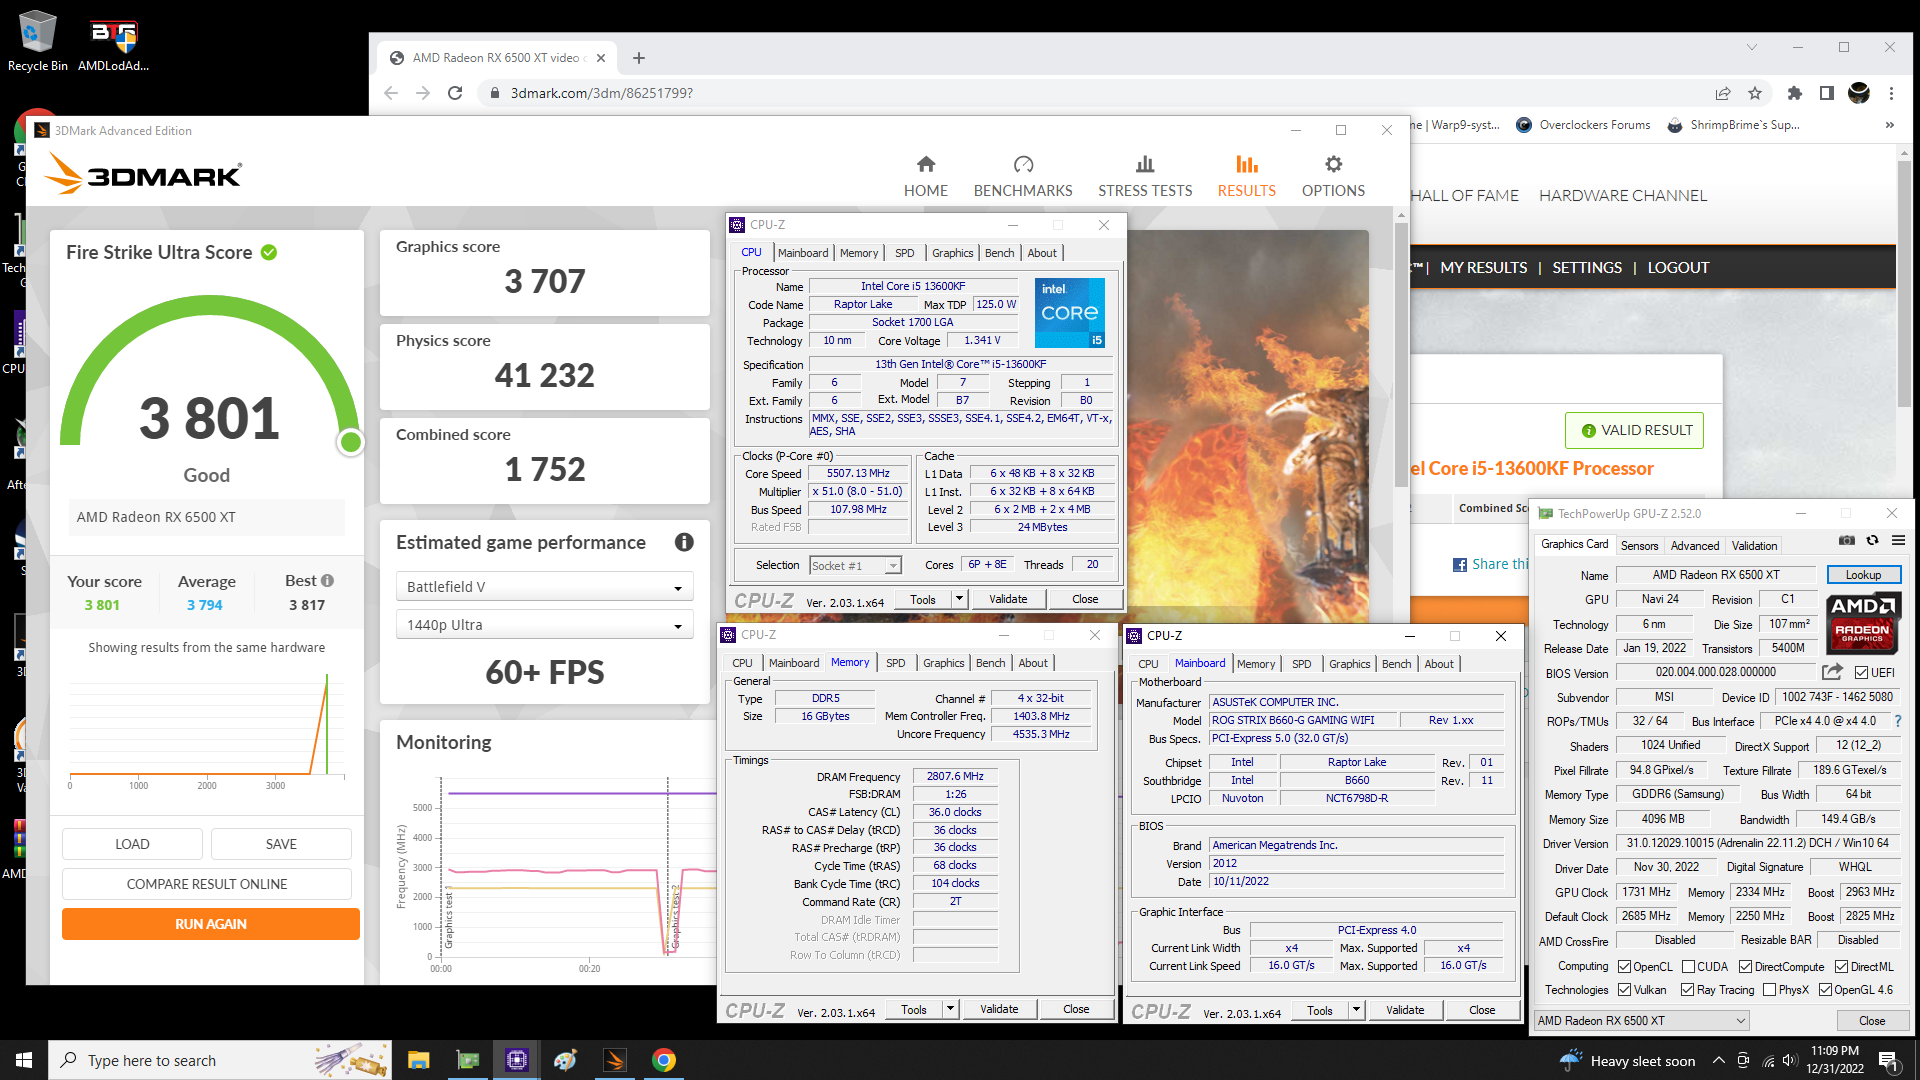Screen dimensions: 1920x1080
Task: Open the 3DMark OPTIONS gear
Action: 1333,176
